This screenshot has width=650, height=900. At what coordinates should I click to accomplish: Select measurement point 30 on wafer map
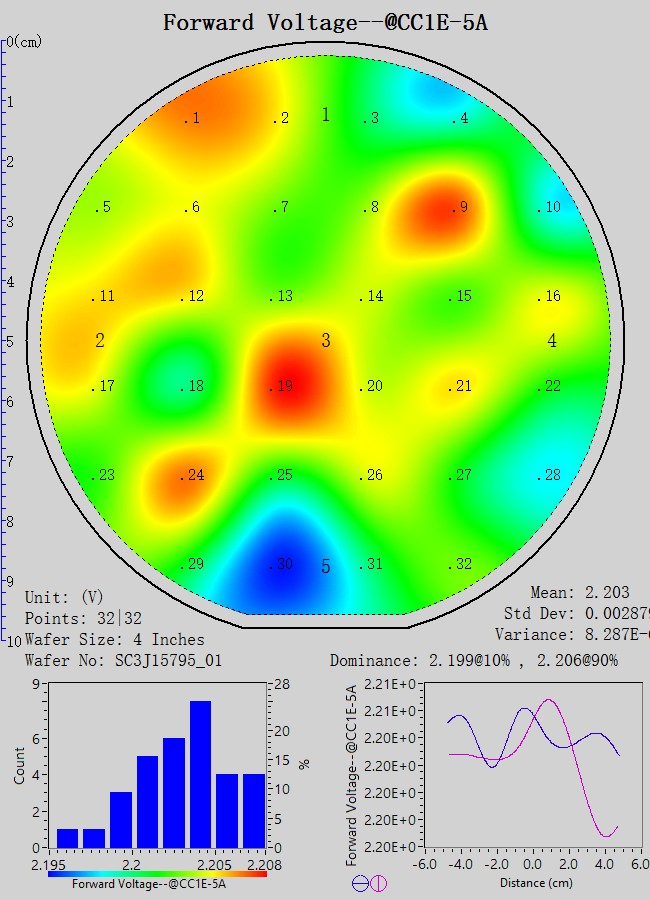282,565
